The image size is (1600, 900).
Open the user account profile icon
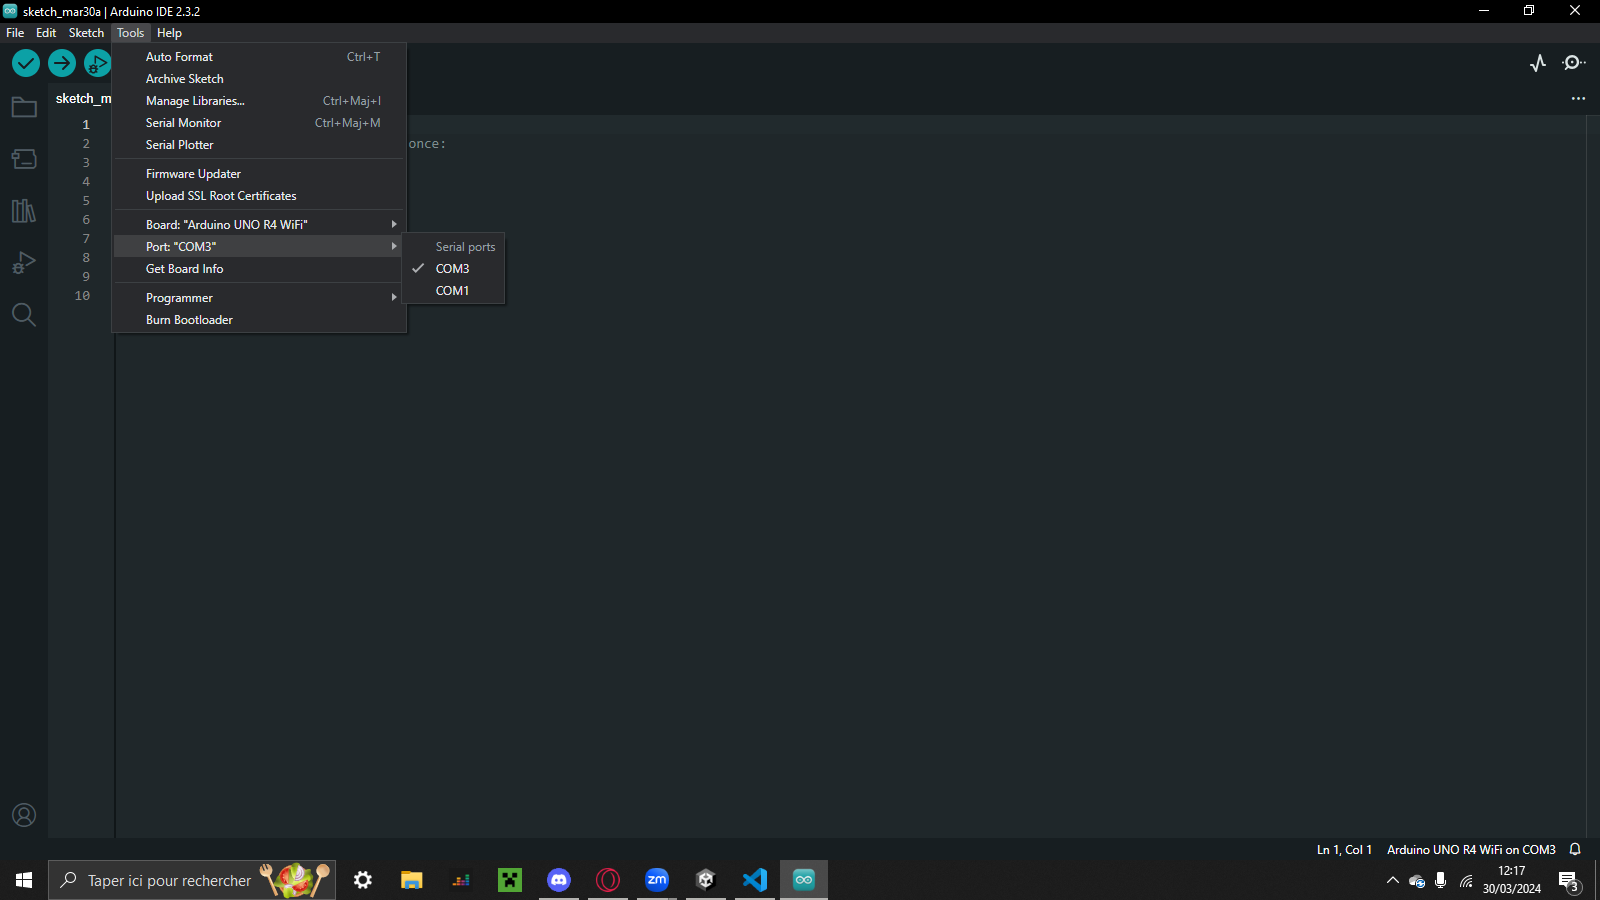click(24, 815)
